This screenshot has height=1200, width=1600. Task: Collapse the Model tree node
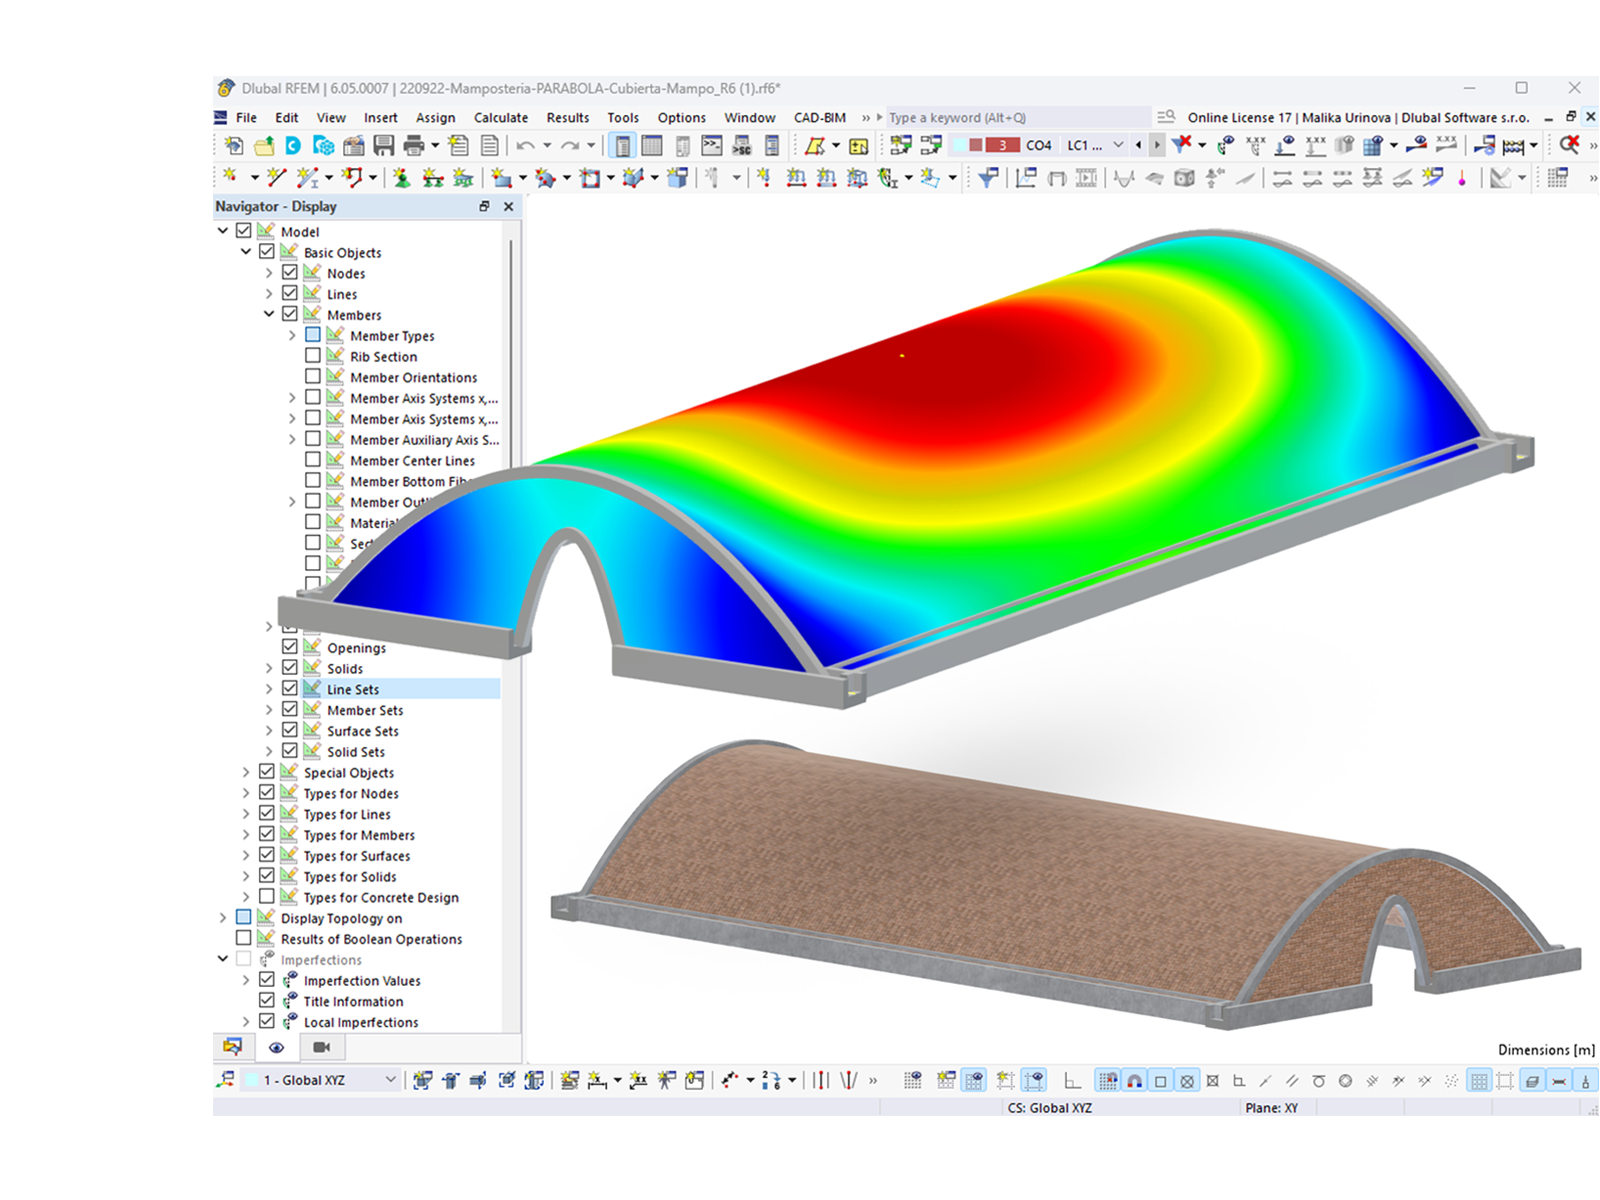point(223,230)
